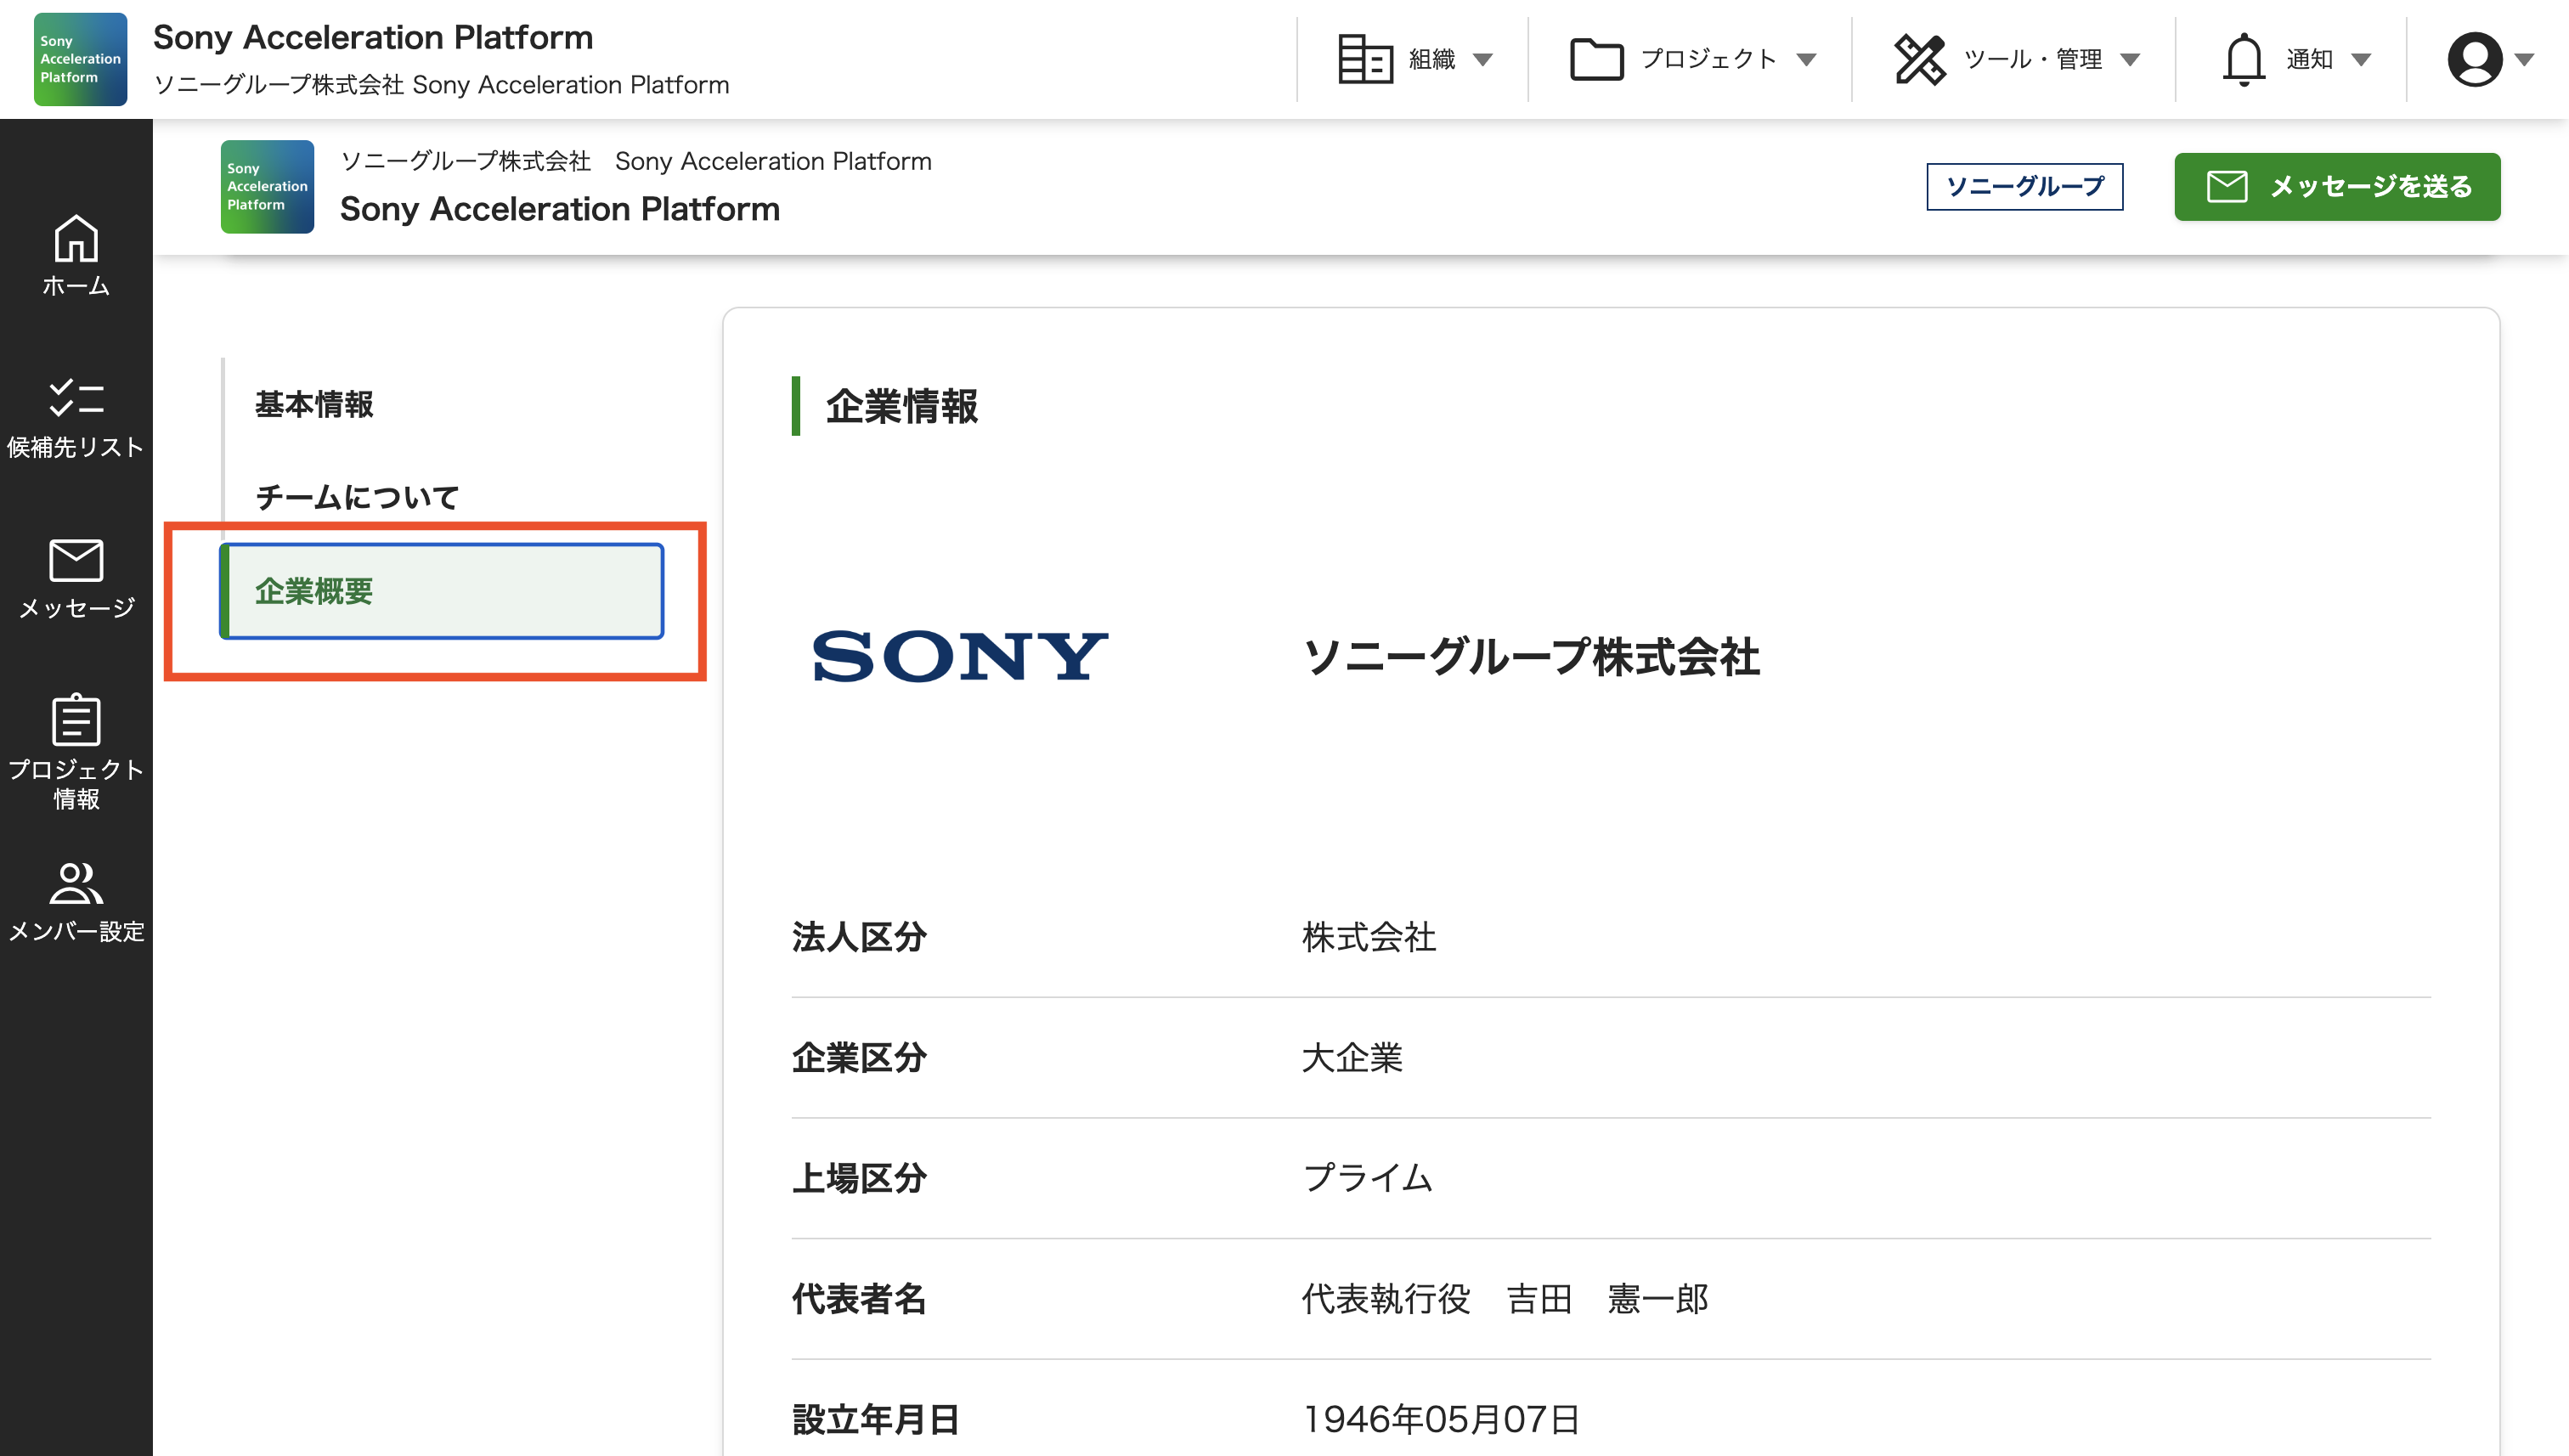Click the Sony Acceleration Platform logo in top bar
The image size is (2569, 1456).
click(x=80, y=59)
